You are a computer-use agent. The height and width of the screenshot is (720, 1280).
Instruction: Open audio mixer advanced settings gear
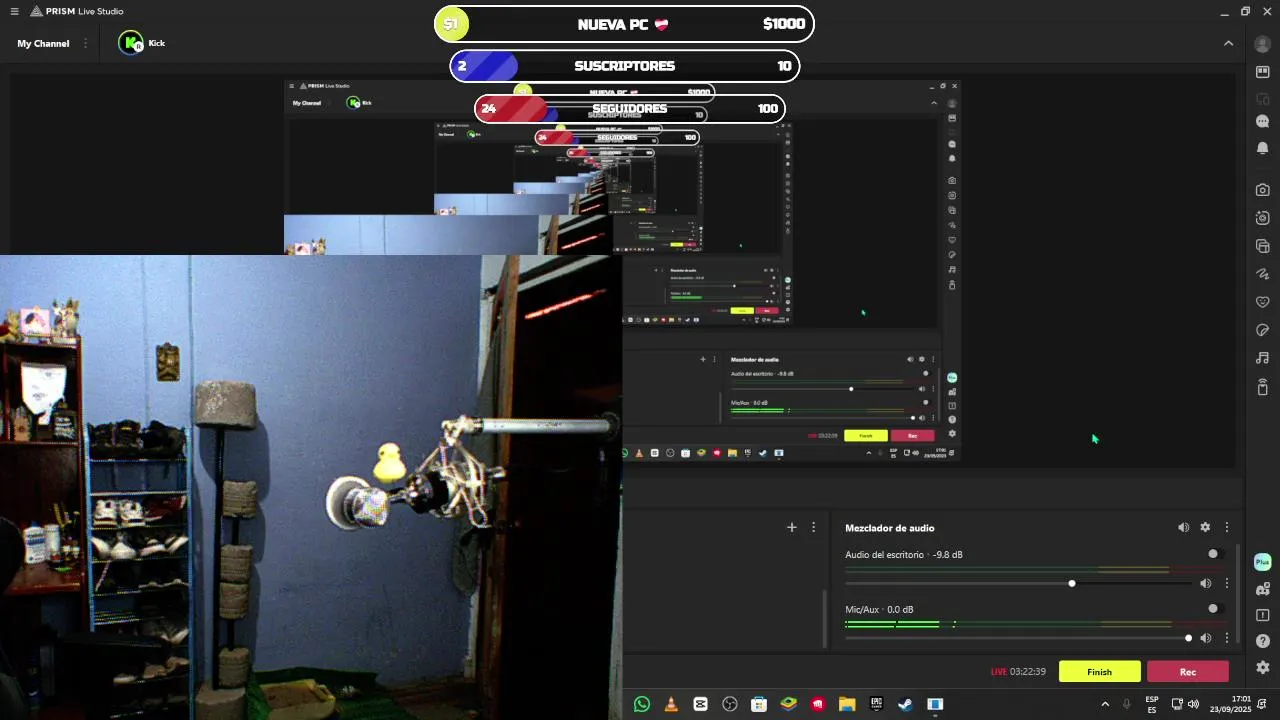(1205, 527)
